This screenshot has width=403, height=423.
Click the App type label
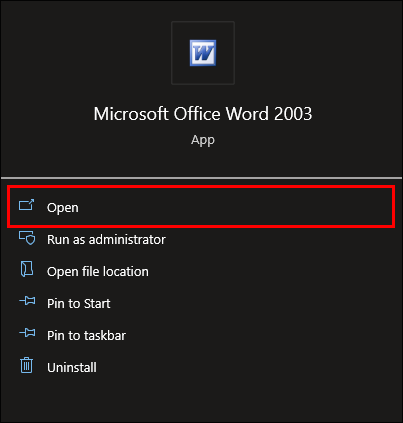tap(203, 140)
